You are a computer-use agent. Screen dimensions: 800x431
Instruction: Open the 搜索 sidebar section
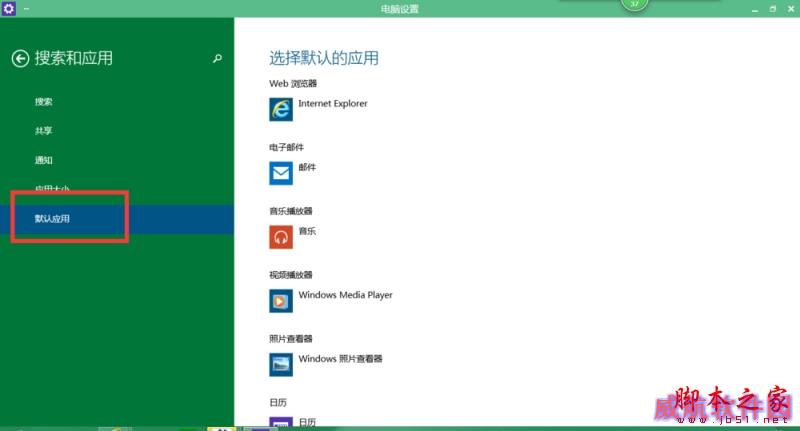tap(43, 102)
